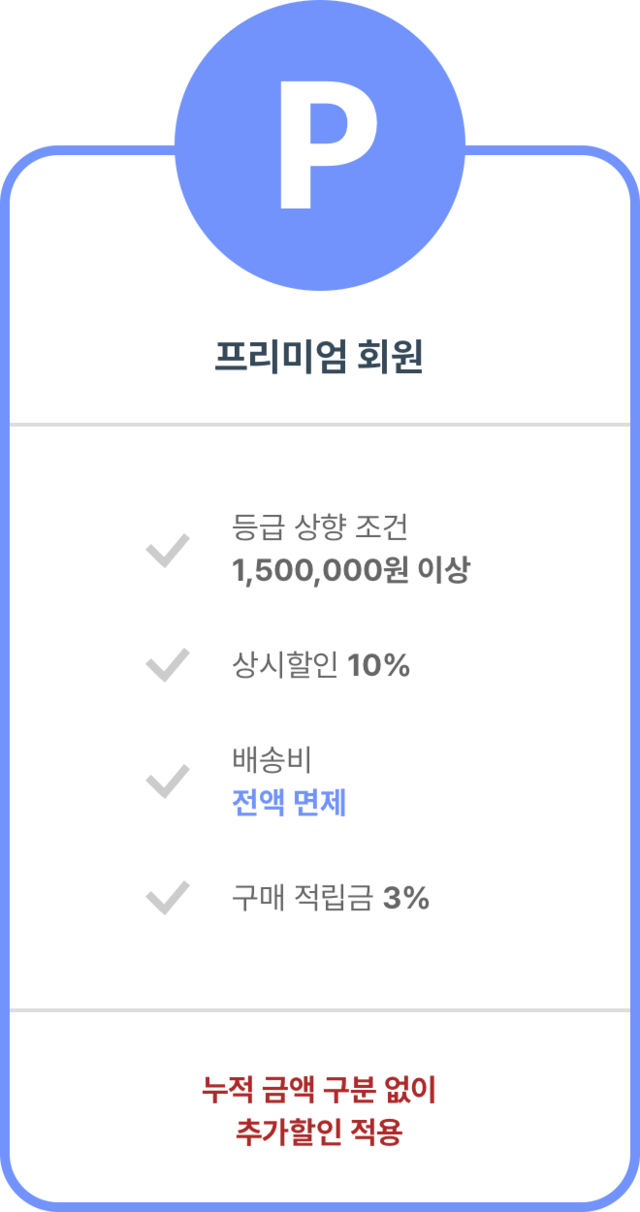The width and height of the screenshot is (640, 1212).
Task: Select the 구매 적립금 benefit text
Action: coord(303,898)
